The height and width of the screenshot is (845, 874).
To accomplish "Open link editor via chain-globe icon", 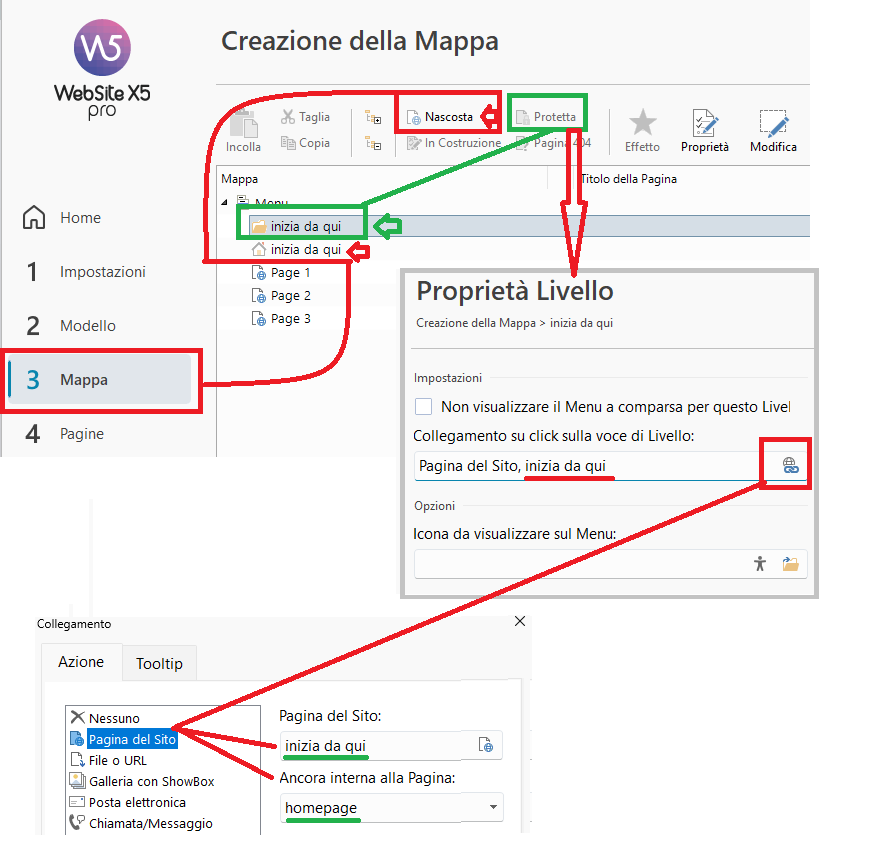I will point(790,465).
